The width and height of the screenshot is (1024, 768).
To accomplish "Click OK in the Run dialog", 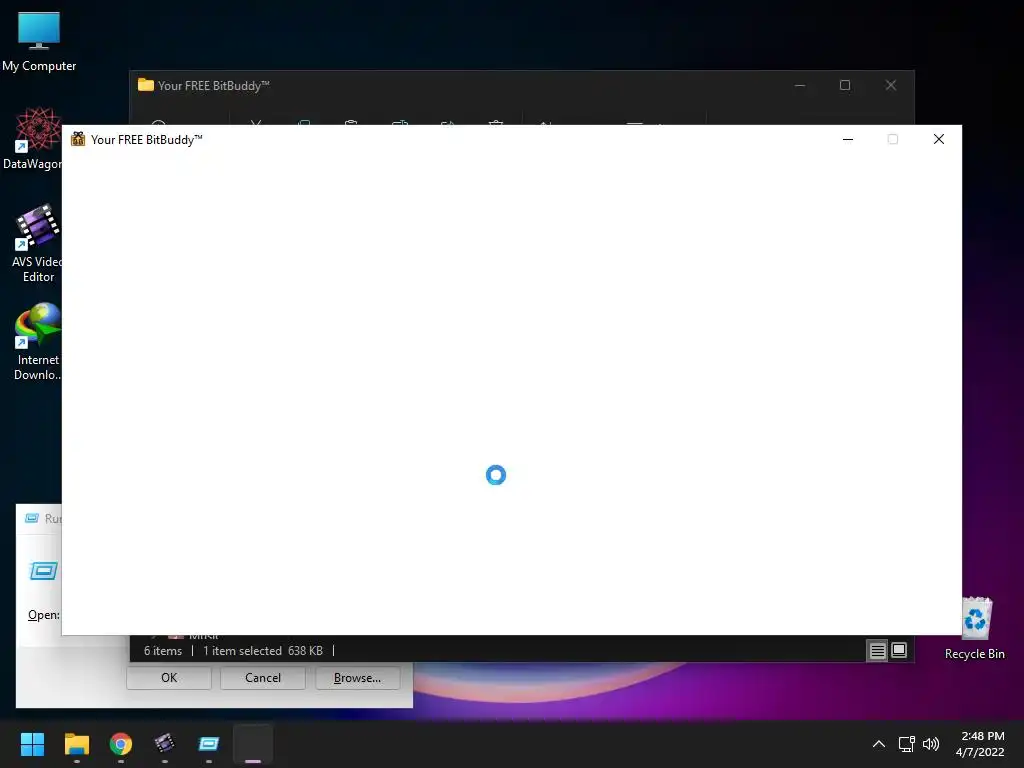I will 169,678.
